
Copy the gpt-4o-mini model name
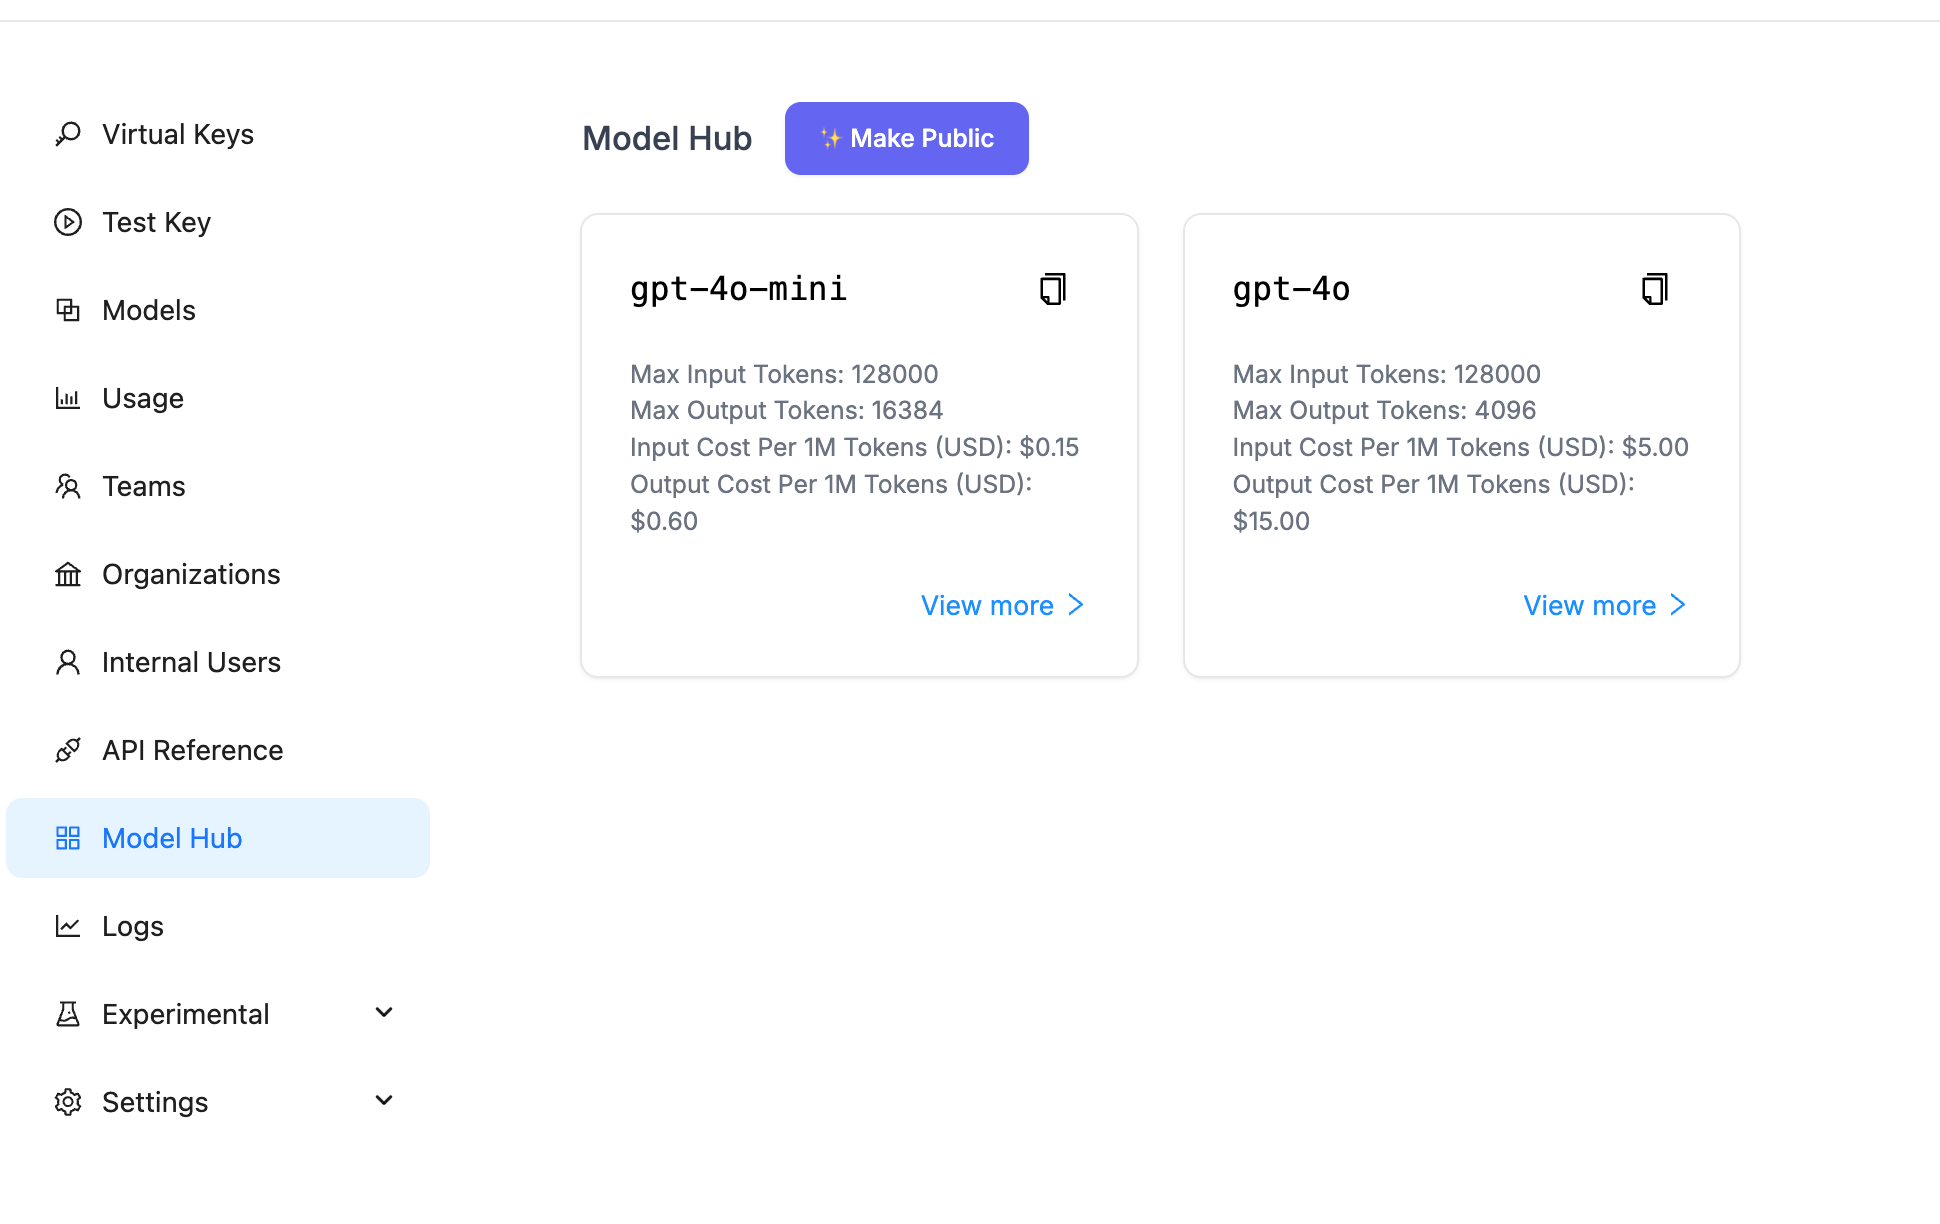1053,289
